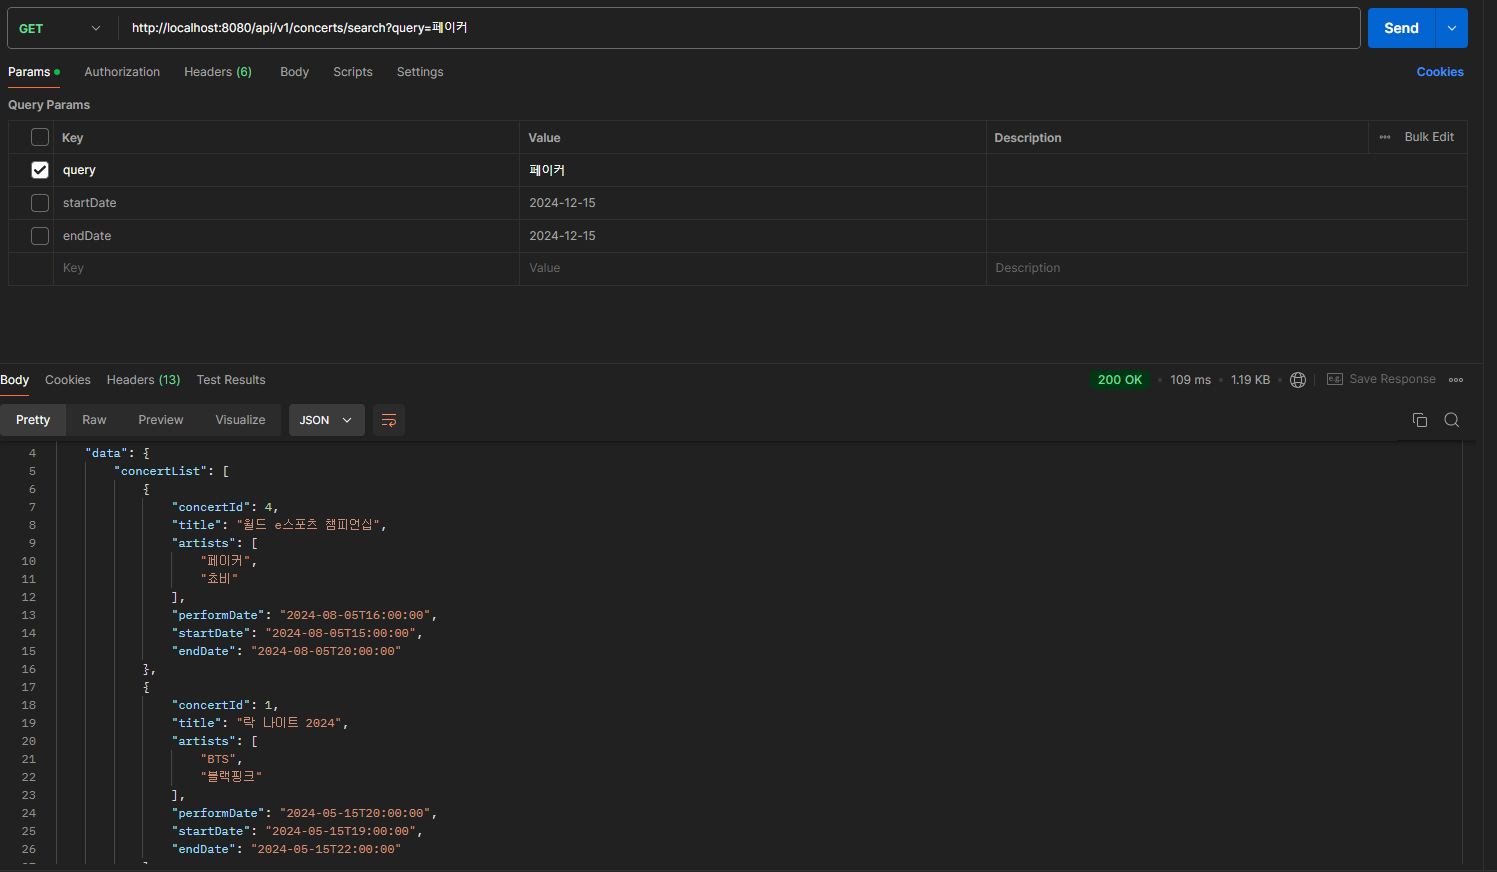
Task: Open response in web browser via globe icon
Action: [1298, 379]
